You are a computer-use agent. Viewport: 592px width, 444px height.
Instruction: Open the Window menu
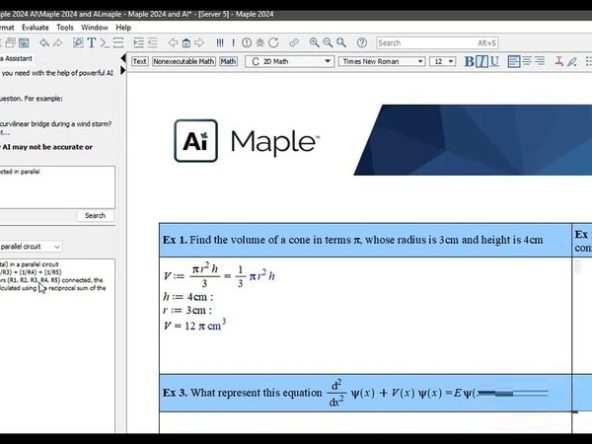click(x=95, y=27)
